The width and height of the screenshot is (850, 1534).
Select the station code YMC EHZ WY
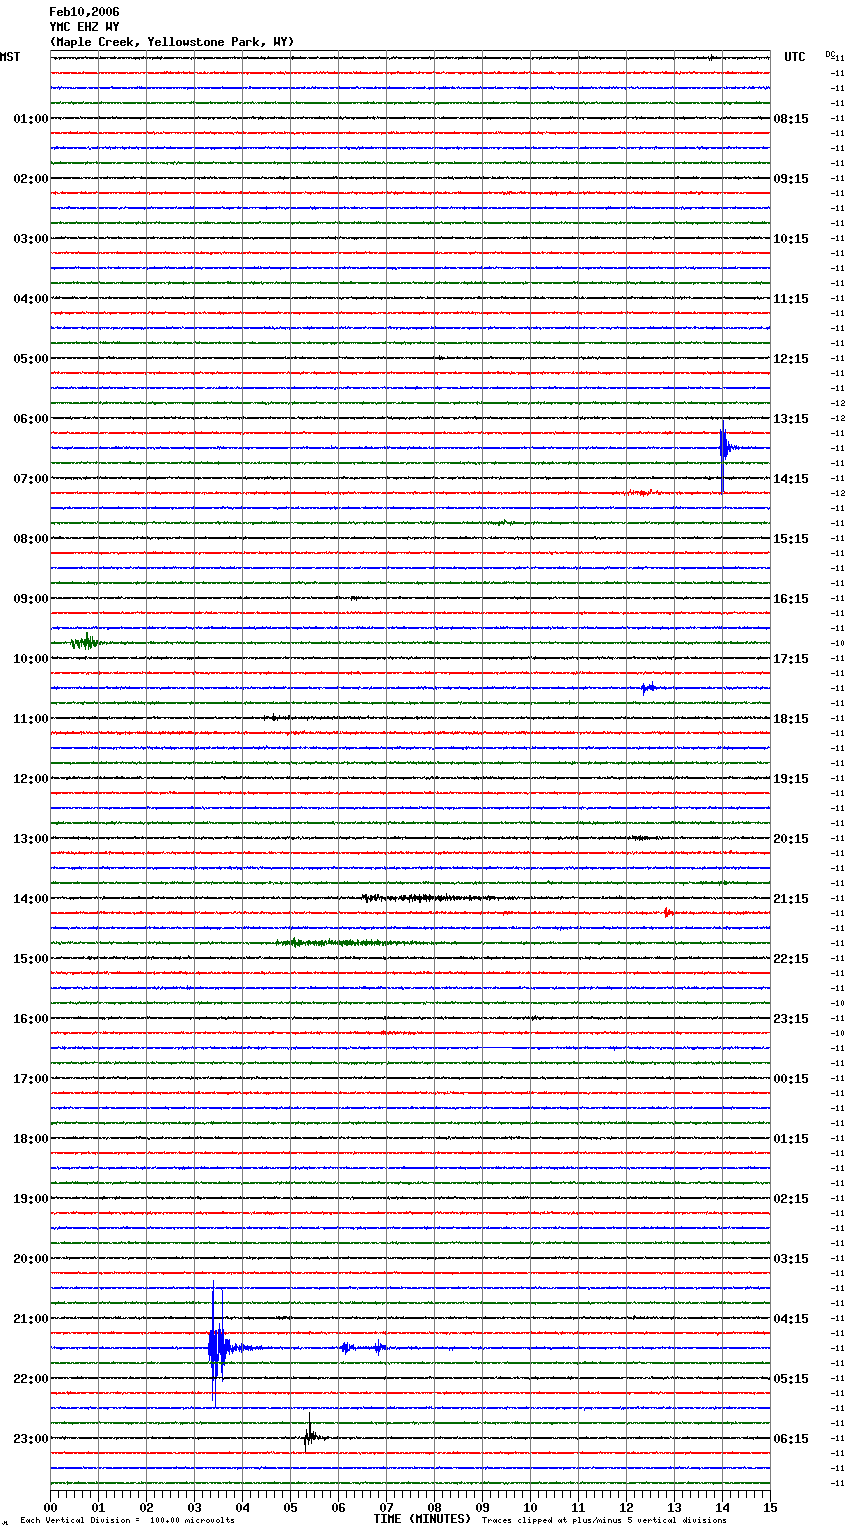tap(84, 27)
